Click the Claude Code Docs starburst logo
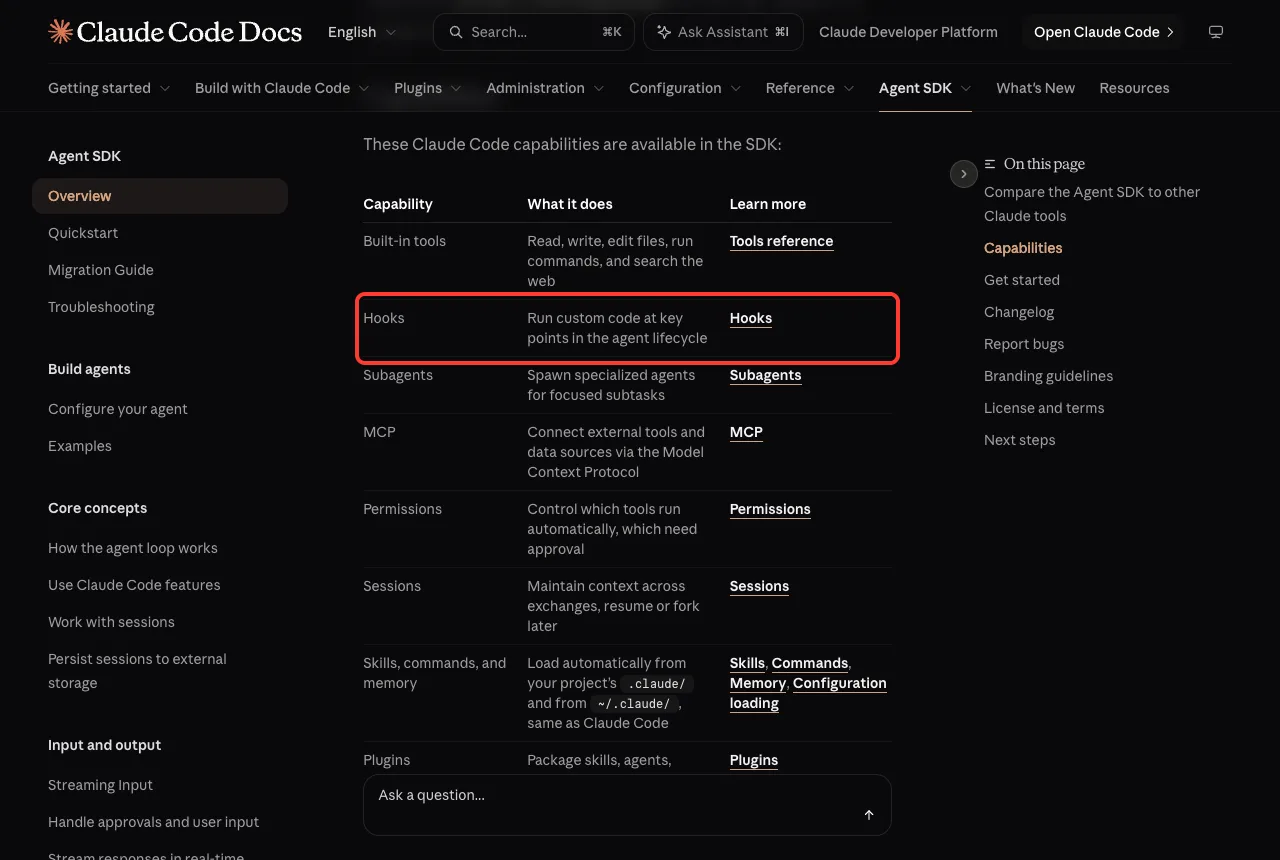The image size is (1280, 860). pos(60,32)
